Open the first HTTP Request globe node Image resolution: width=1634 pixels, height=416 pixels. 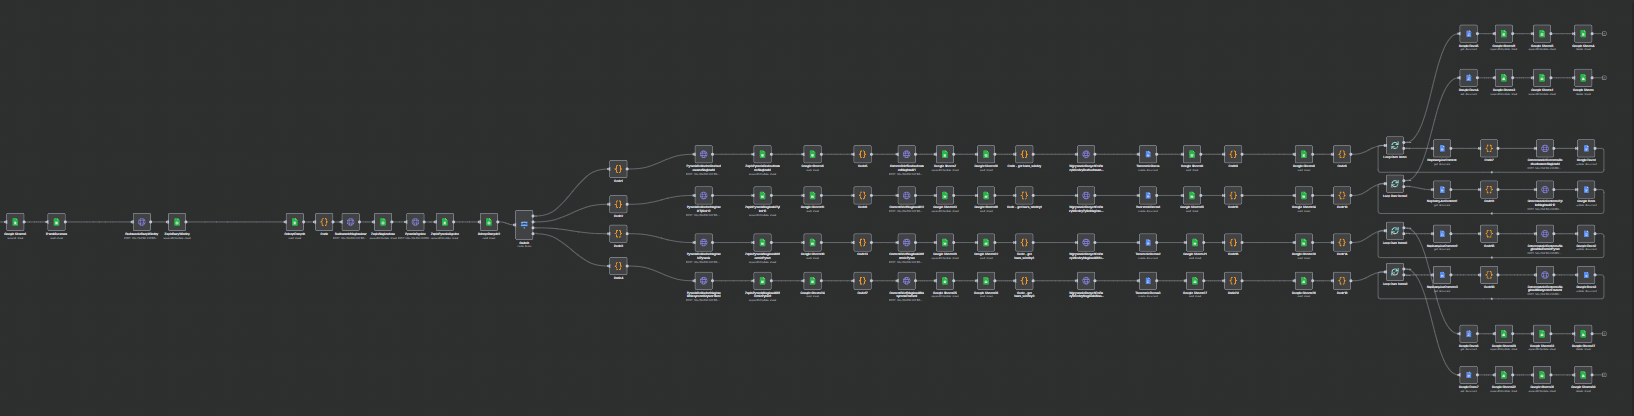click(141, 221)
